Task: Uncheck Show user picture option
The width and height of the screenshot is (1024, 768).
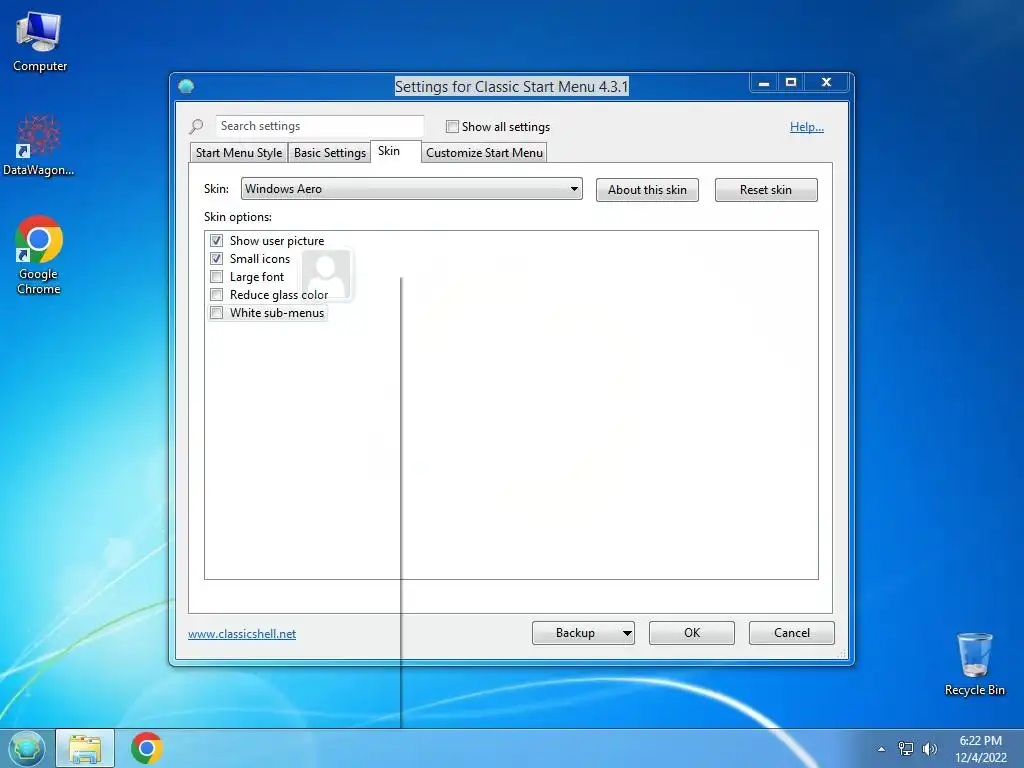Action: [217, 240]
